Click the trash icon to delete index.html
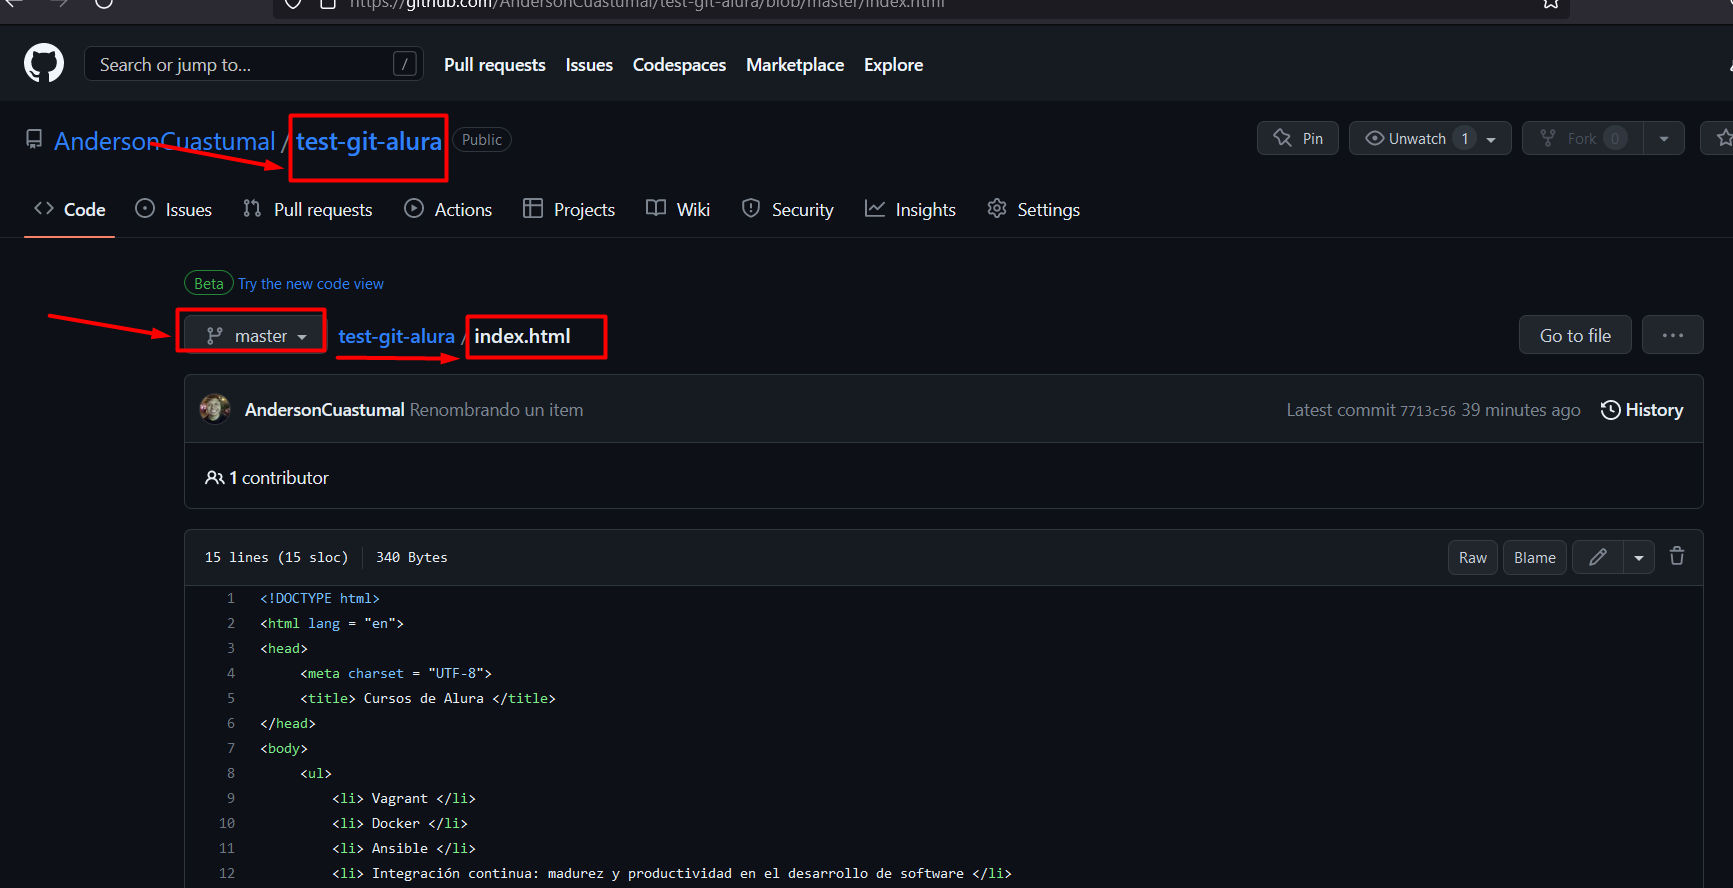This screenshot has height=888, width=1733. point(1677,557)
